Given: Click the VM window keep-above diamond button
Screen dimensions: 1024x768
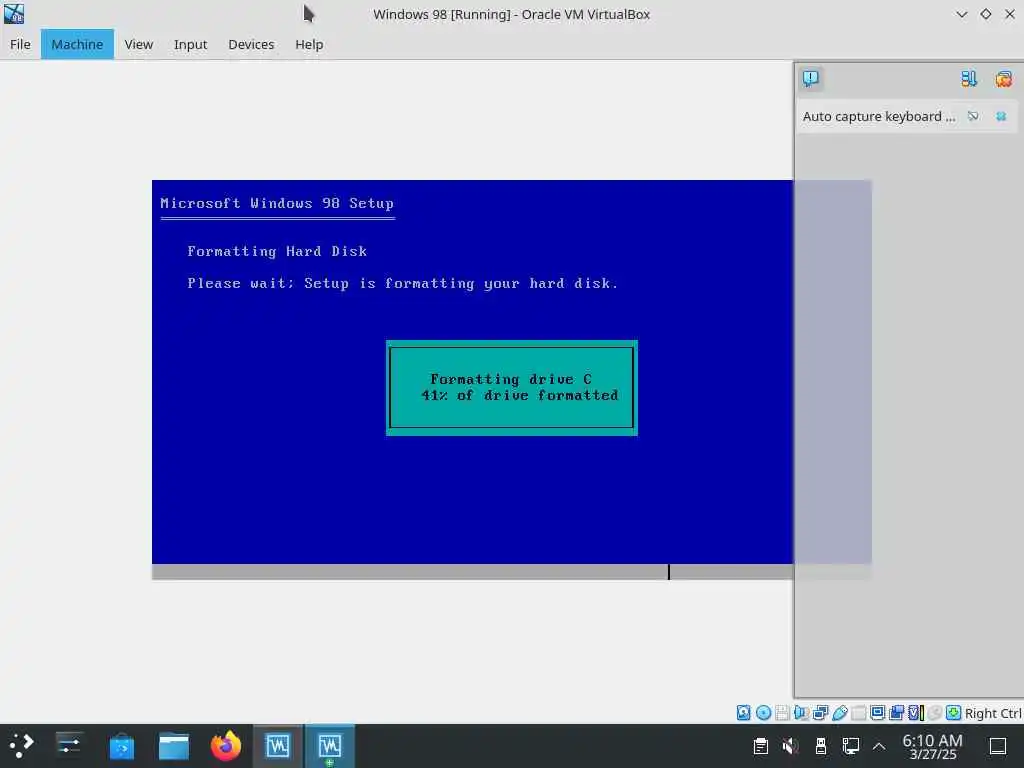Looking at the screenshot, I should pos(985,14).
